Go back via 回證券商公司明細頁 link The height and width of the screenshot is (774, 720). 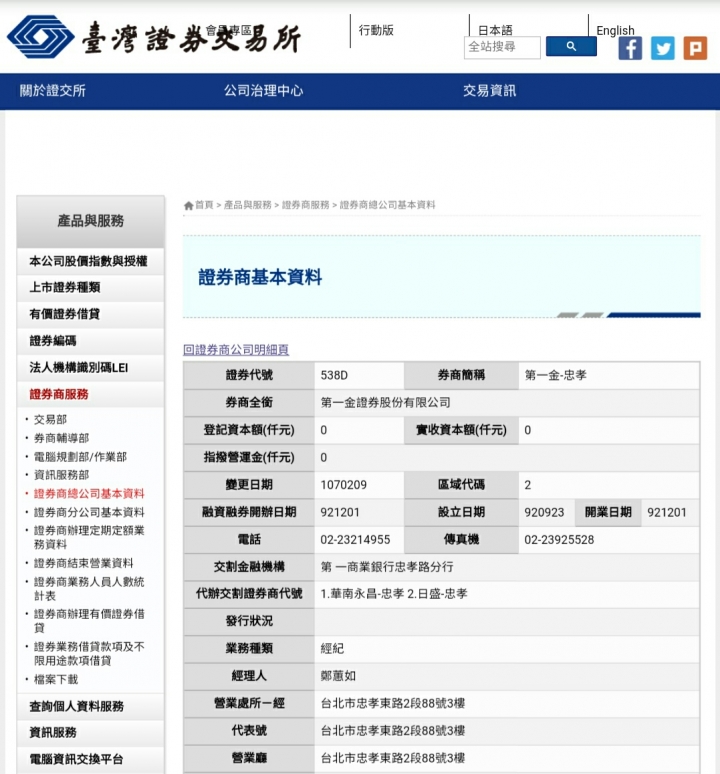236,350
